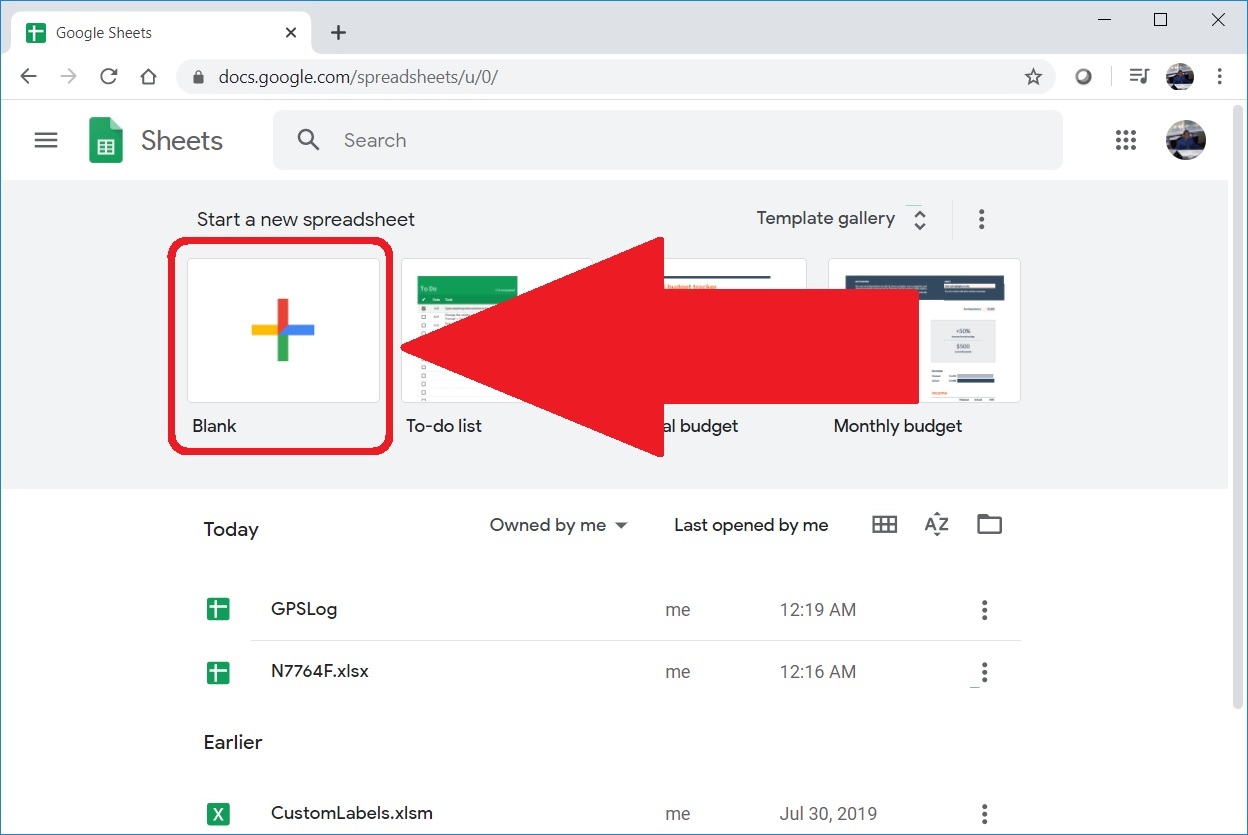The height and width of the screenshot is (835, 1248).
Task: Create a Blank spreadsheet
Action: [x=283, y=331]
